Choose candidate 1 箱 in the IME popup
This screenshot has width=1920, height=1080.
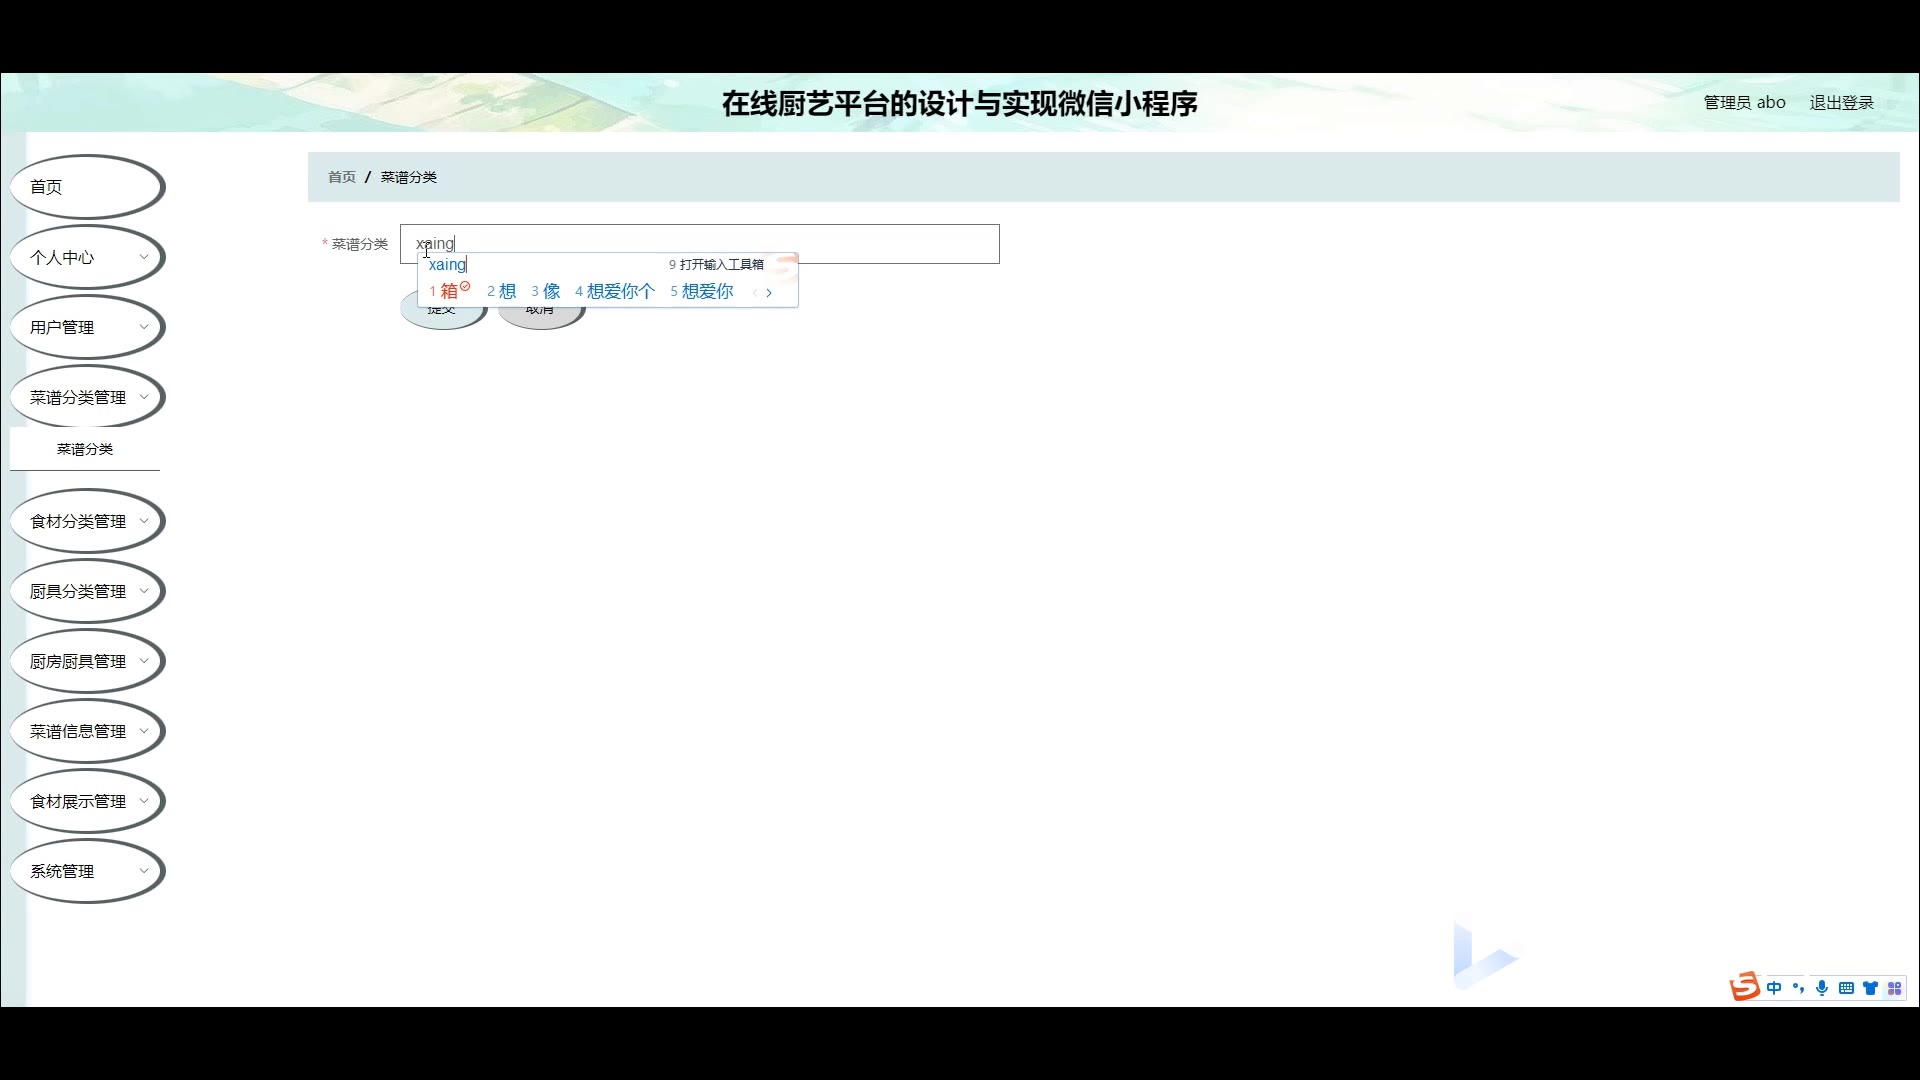point(448,291)
